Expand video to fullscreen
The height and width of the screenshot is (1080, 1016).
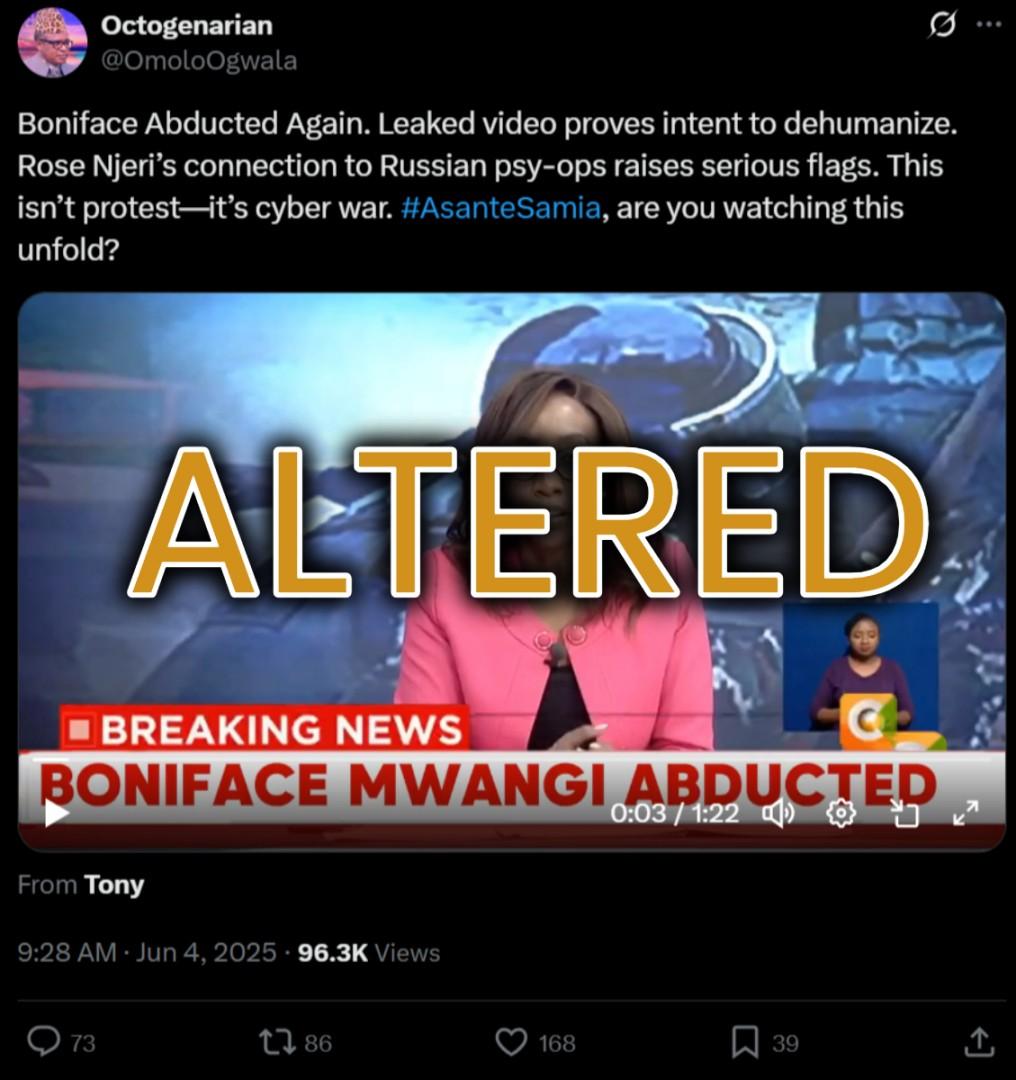coord(966,813)
